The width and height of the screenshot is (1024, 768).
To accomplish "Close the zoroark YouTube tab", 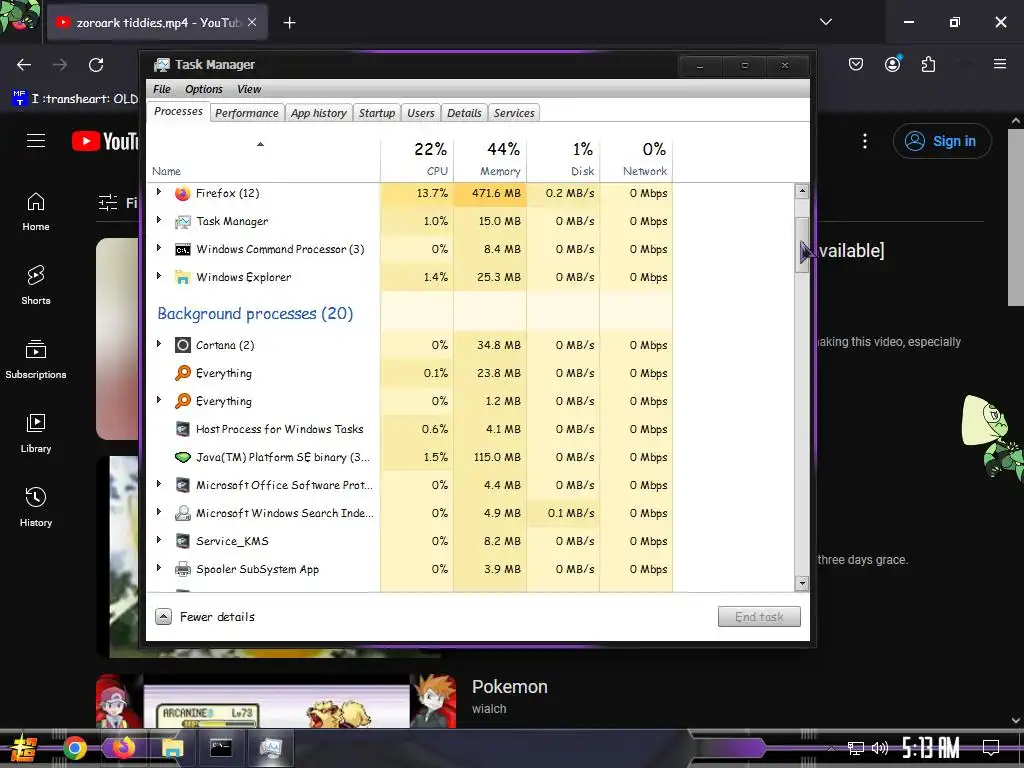I will click(x=252, y=22).
